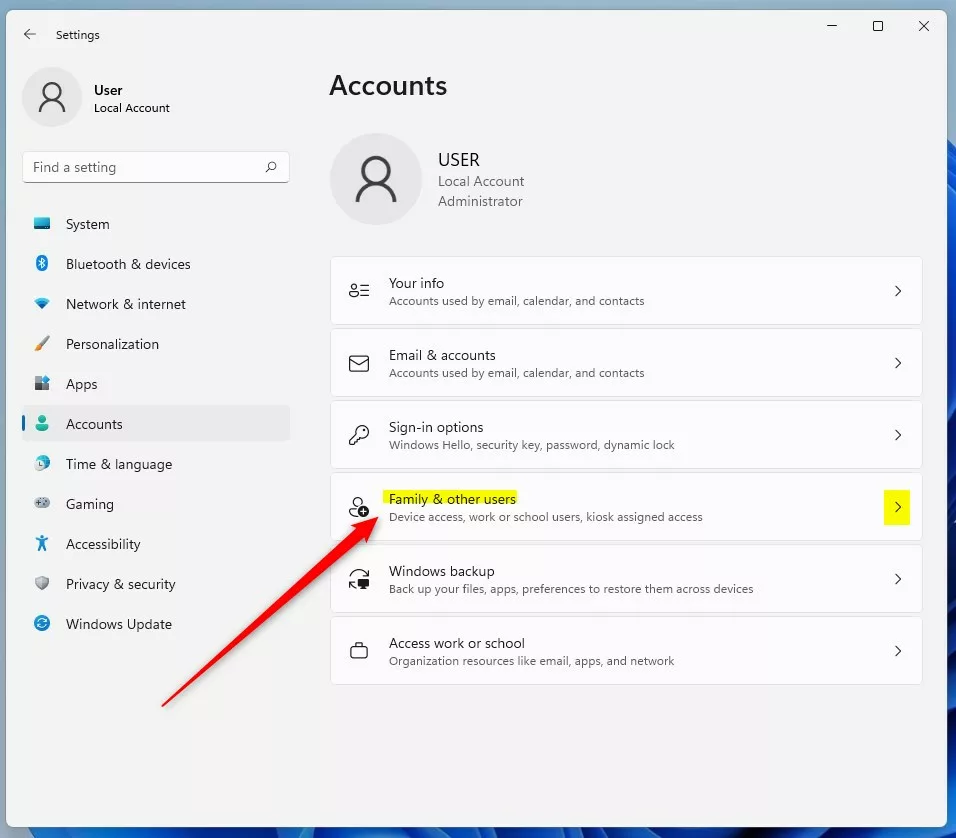Click the chevron next to Your info
956x838 pixels.
[x=897, y=291]
